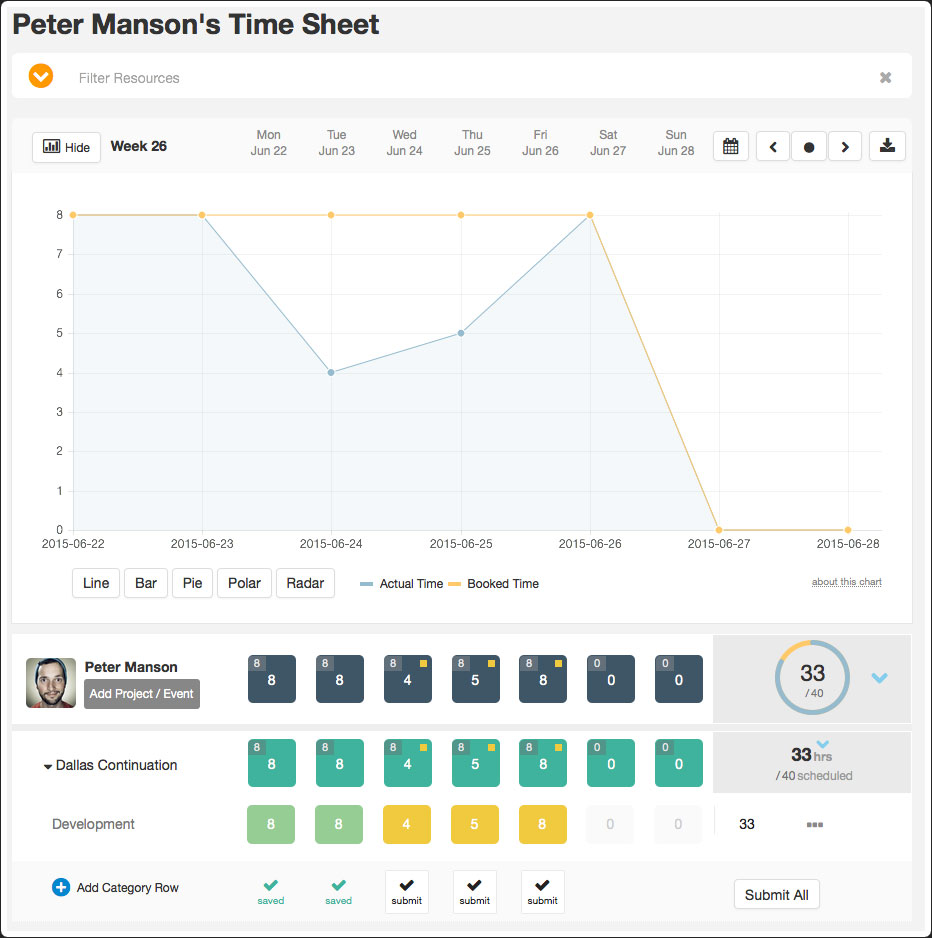
Task: Submit Thursday's hours checkmark button
Action: click(x=475, y=891)
